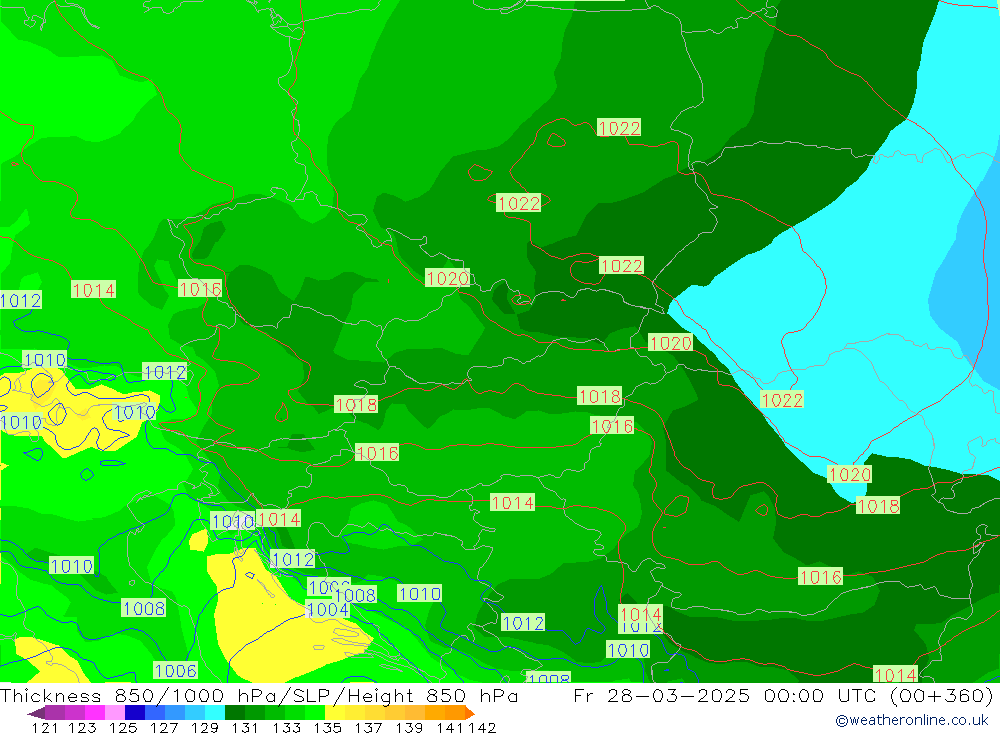Click legend value 135
Image resolution: width=1000 pixels, height=733 pixels.
tap(327, 727)
